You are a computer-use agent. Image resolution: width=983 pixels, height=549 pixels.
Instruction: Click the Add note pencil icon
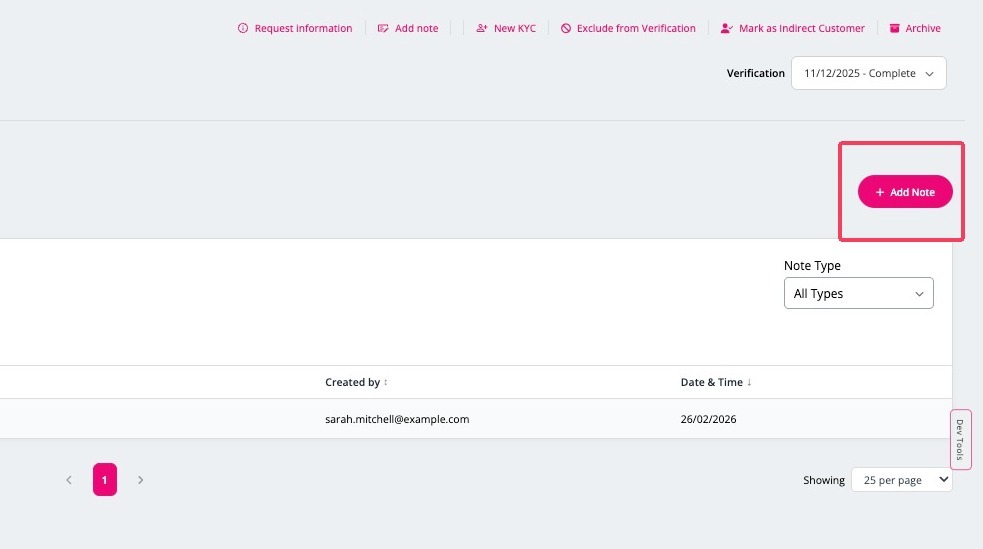pyautogui.click(x=383, y=28)
